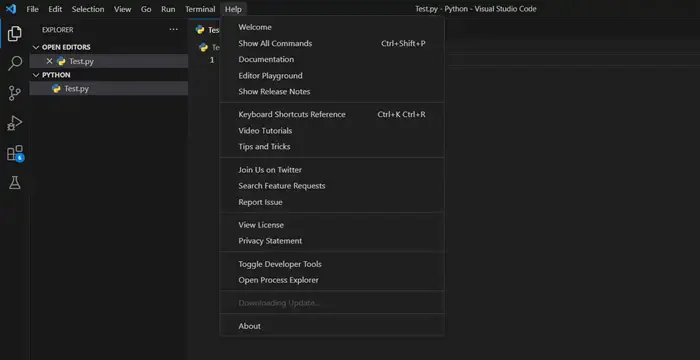Choose Show All Commands
The width and height of the screenshot is (700, 360).
[332, 43]
